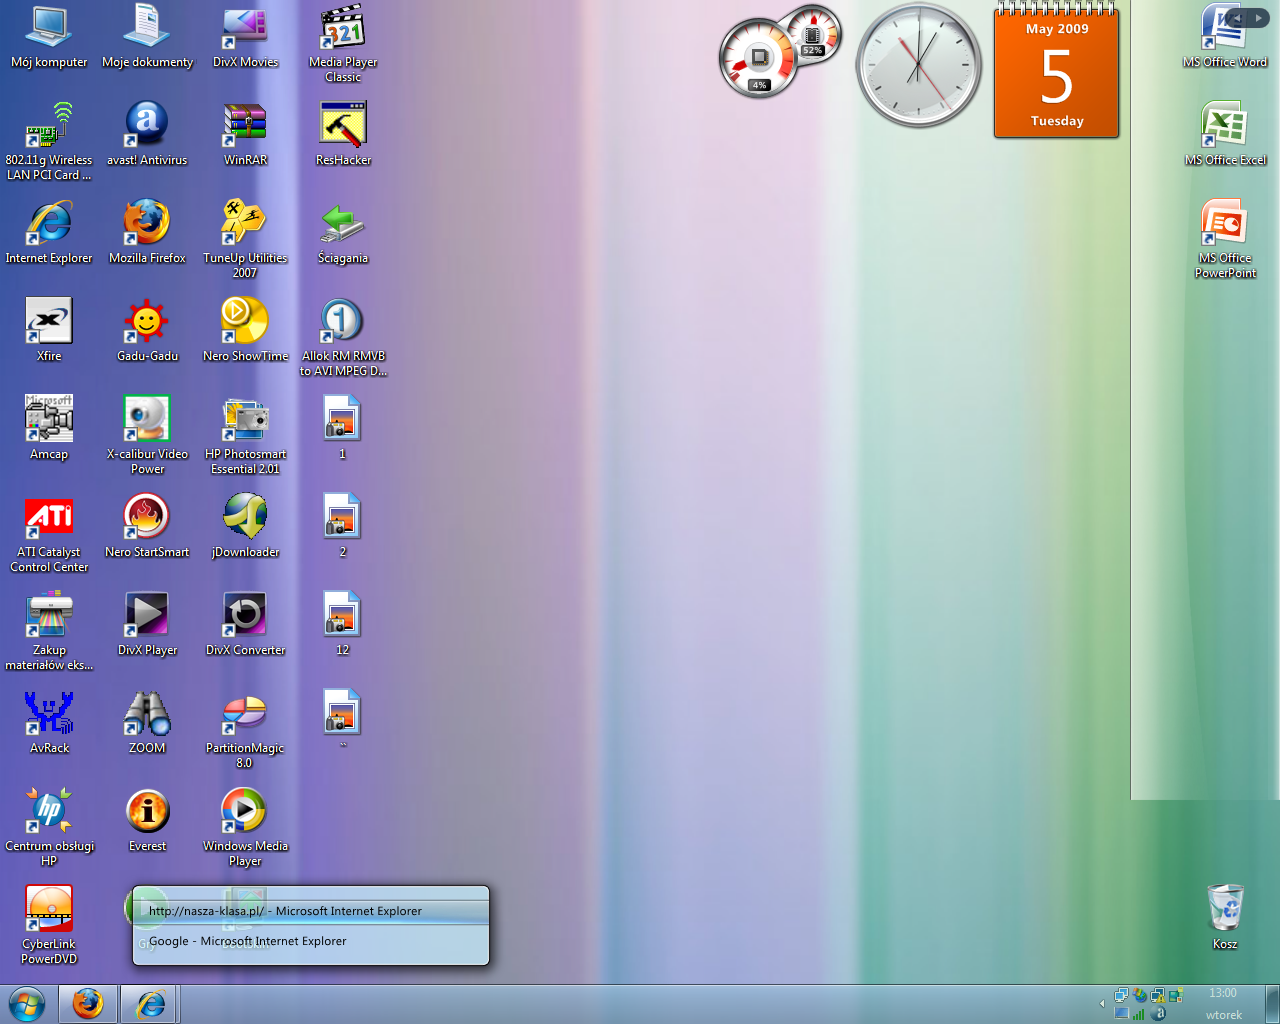This screenshot has height=1024, width=1280.
Task: Select 802.11g Wireless LAN PCI Card icon
Action: coord(49,141)
